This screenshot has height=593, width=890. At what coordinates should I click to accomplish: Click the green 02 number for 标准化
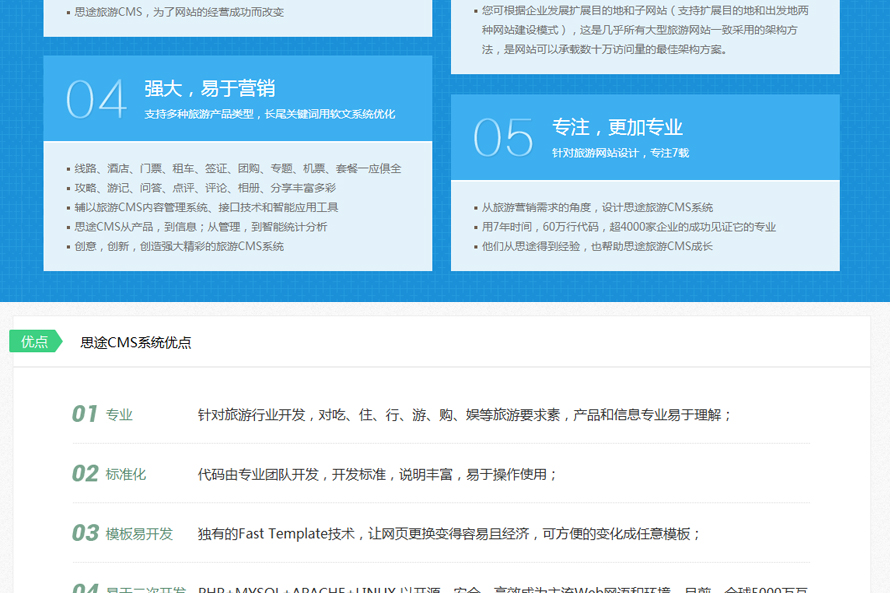[x=85, y=474]
